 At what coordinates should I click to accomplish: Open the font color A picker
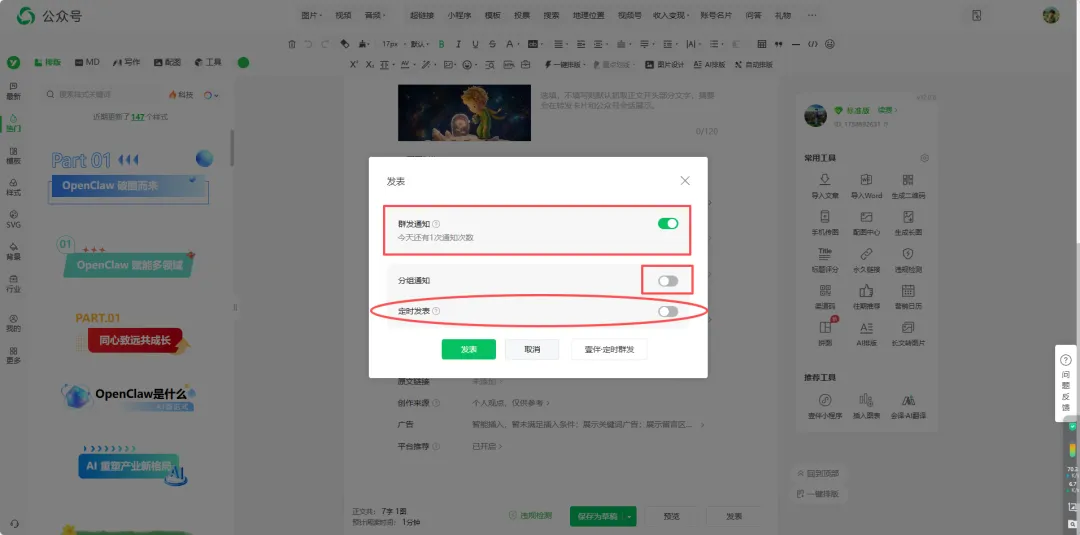512,44
